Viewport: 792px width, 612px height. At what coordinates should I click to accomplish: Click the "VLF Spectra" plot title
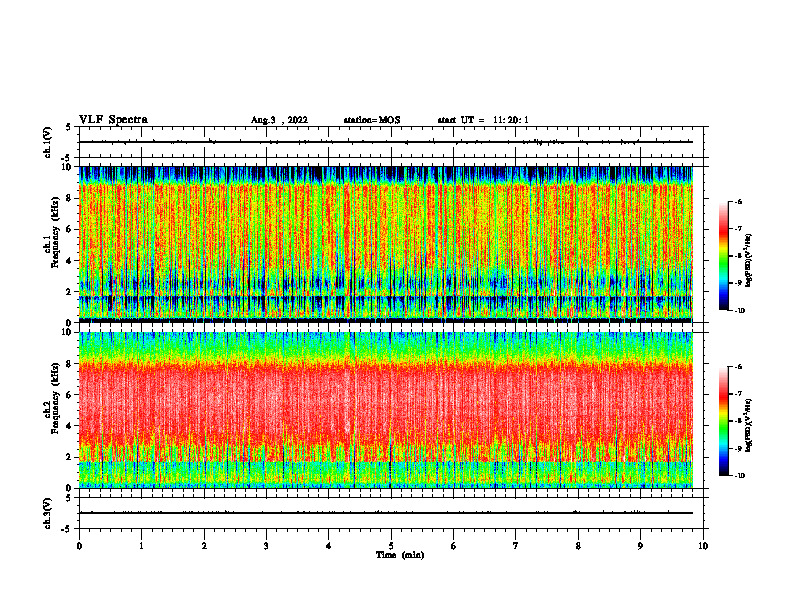coord(113,120)
